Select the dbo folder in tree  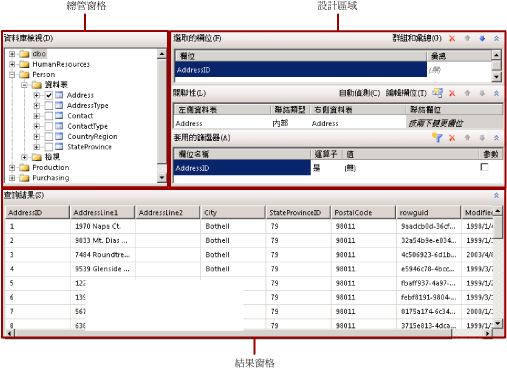[x=39, y=54]
